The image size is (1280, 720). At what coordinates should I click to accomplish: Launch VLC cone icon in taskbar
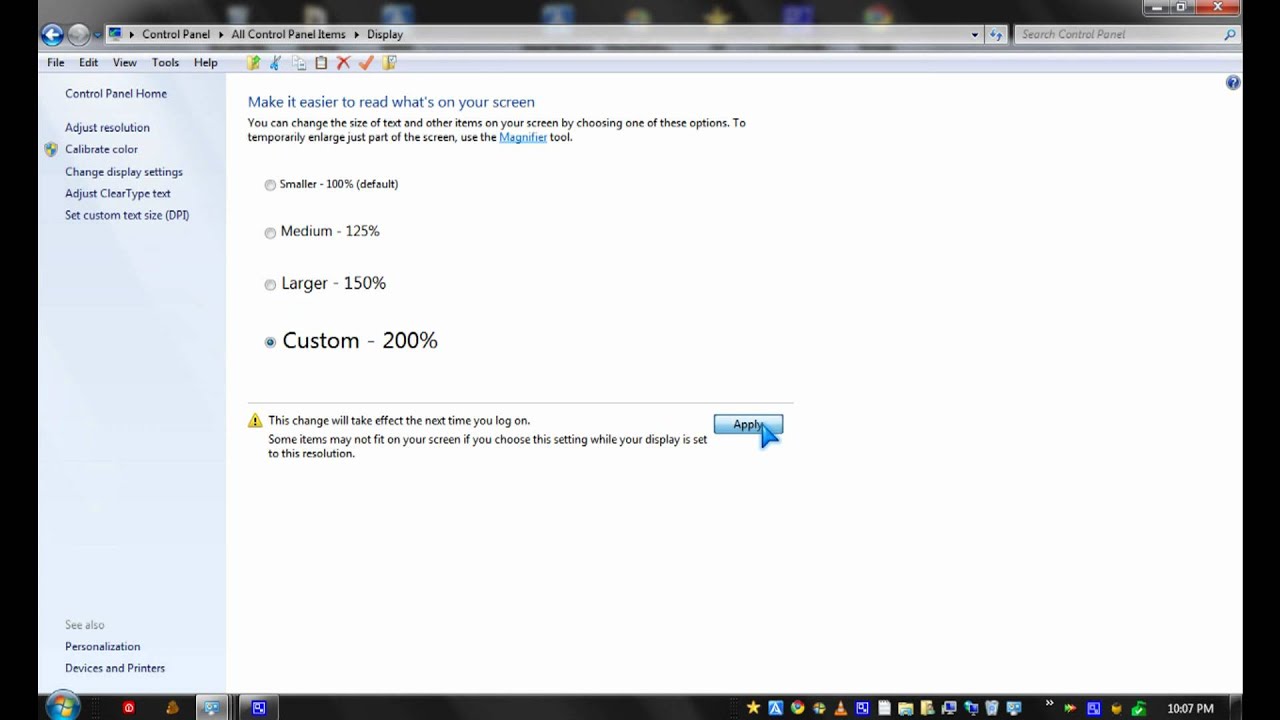click(x=840, y=708)
